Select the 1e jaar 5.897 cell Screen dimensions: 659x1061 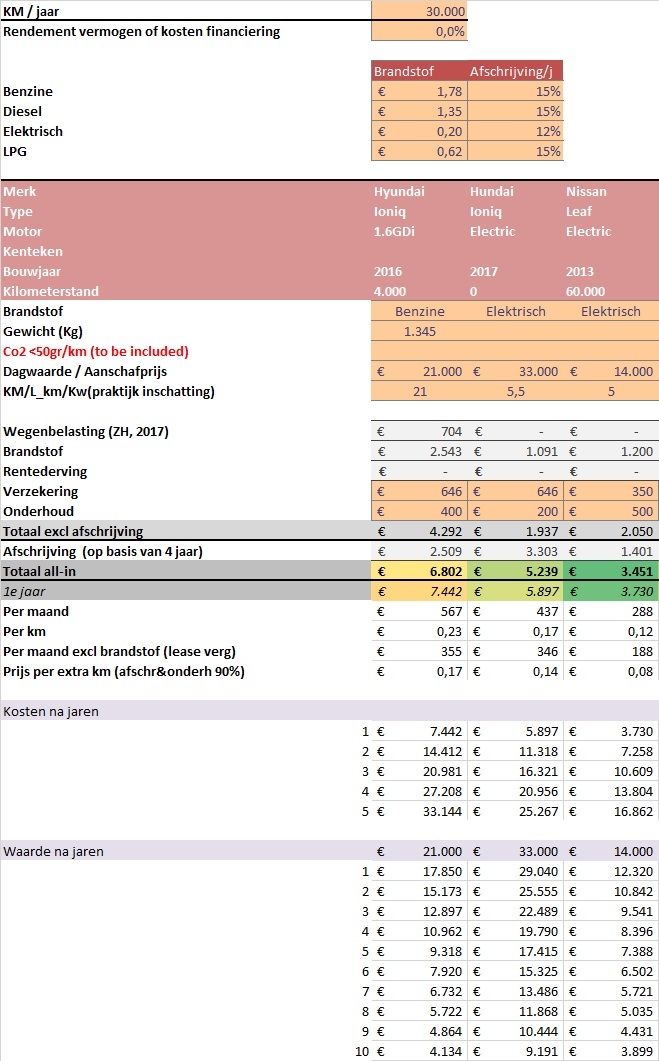(515, 591)
